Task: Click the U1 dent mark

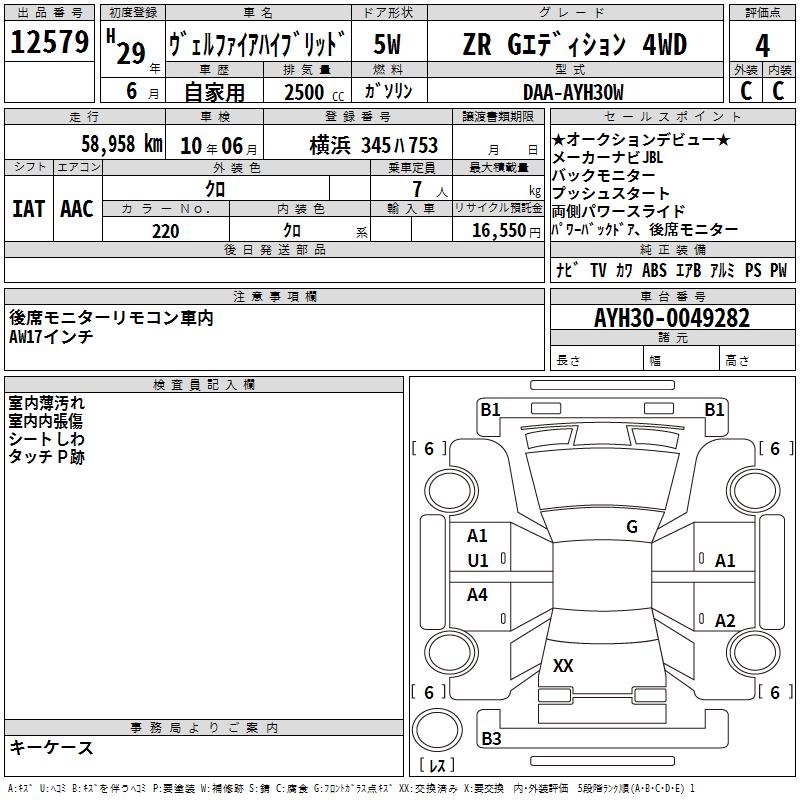Action: click(478, 561)
